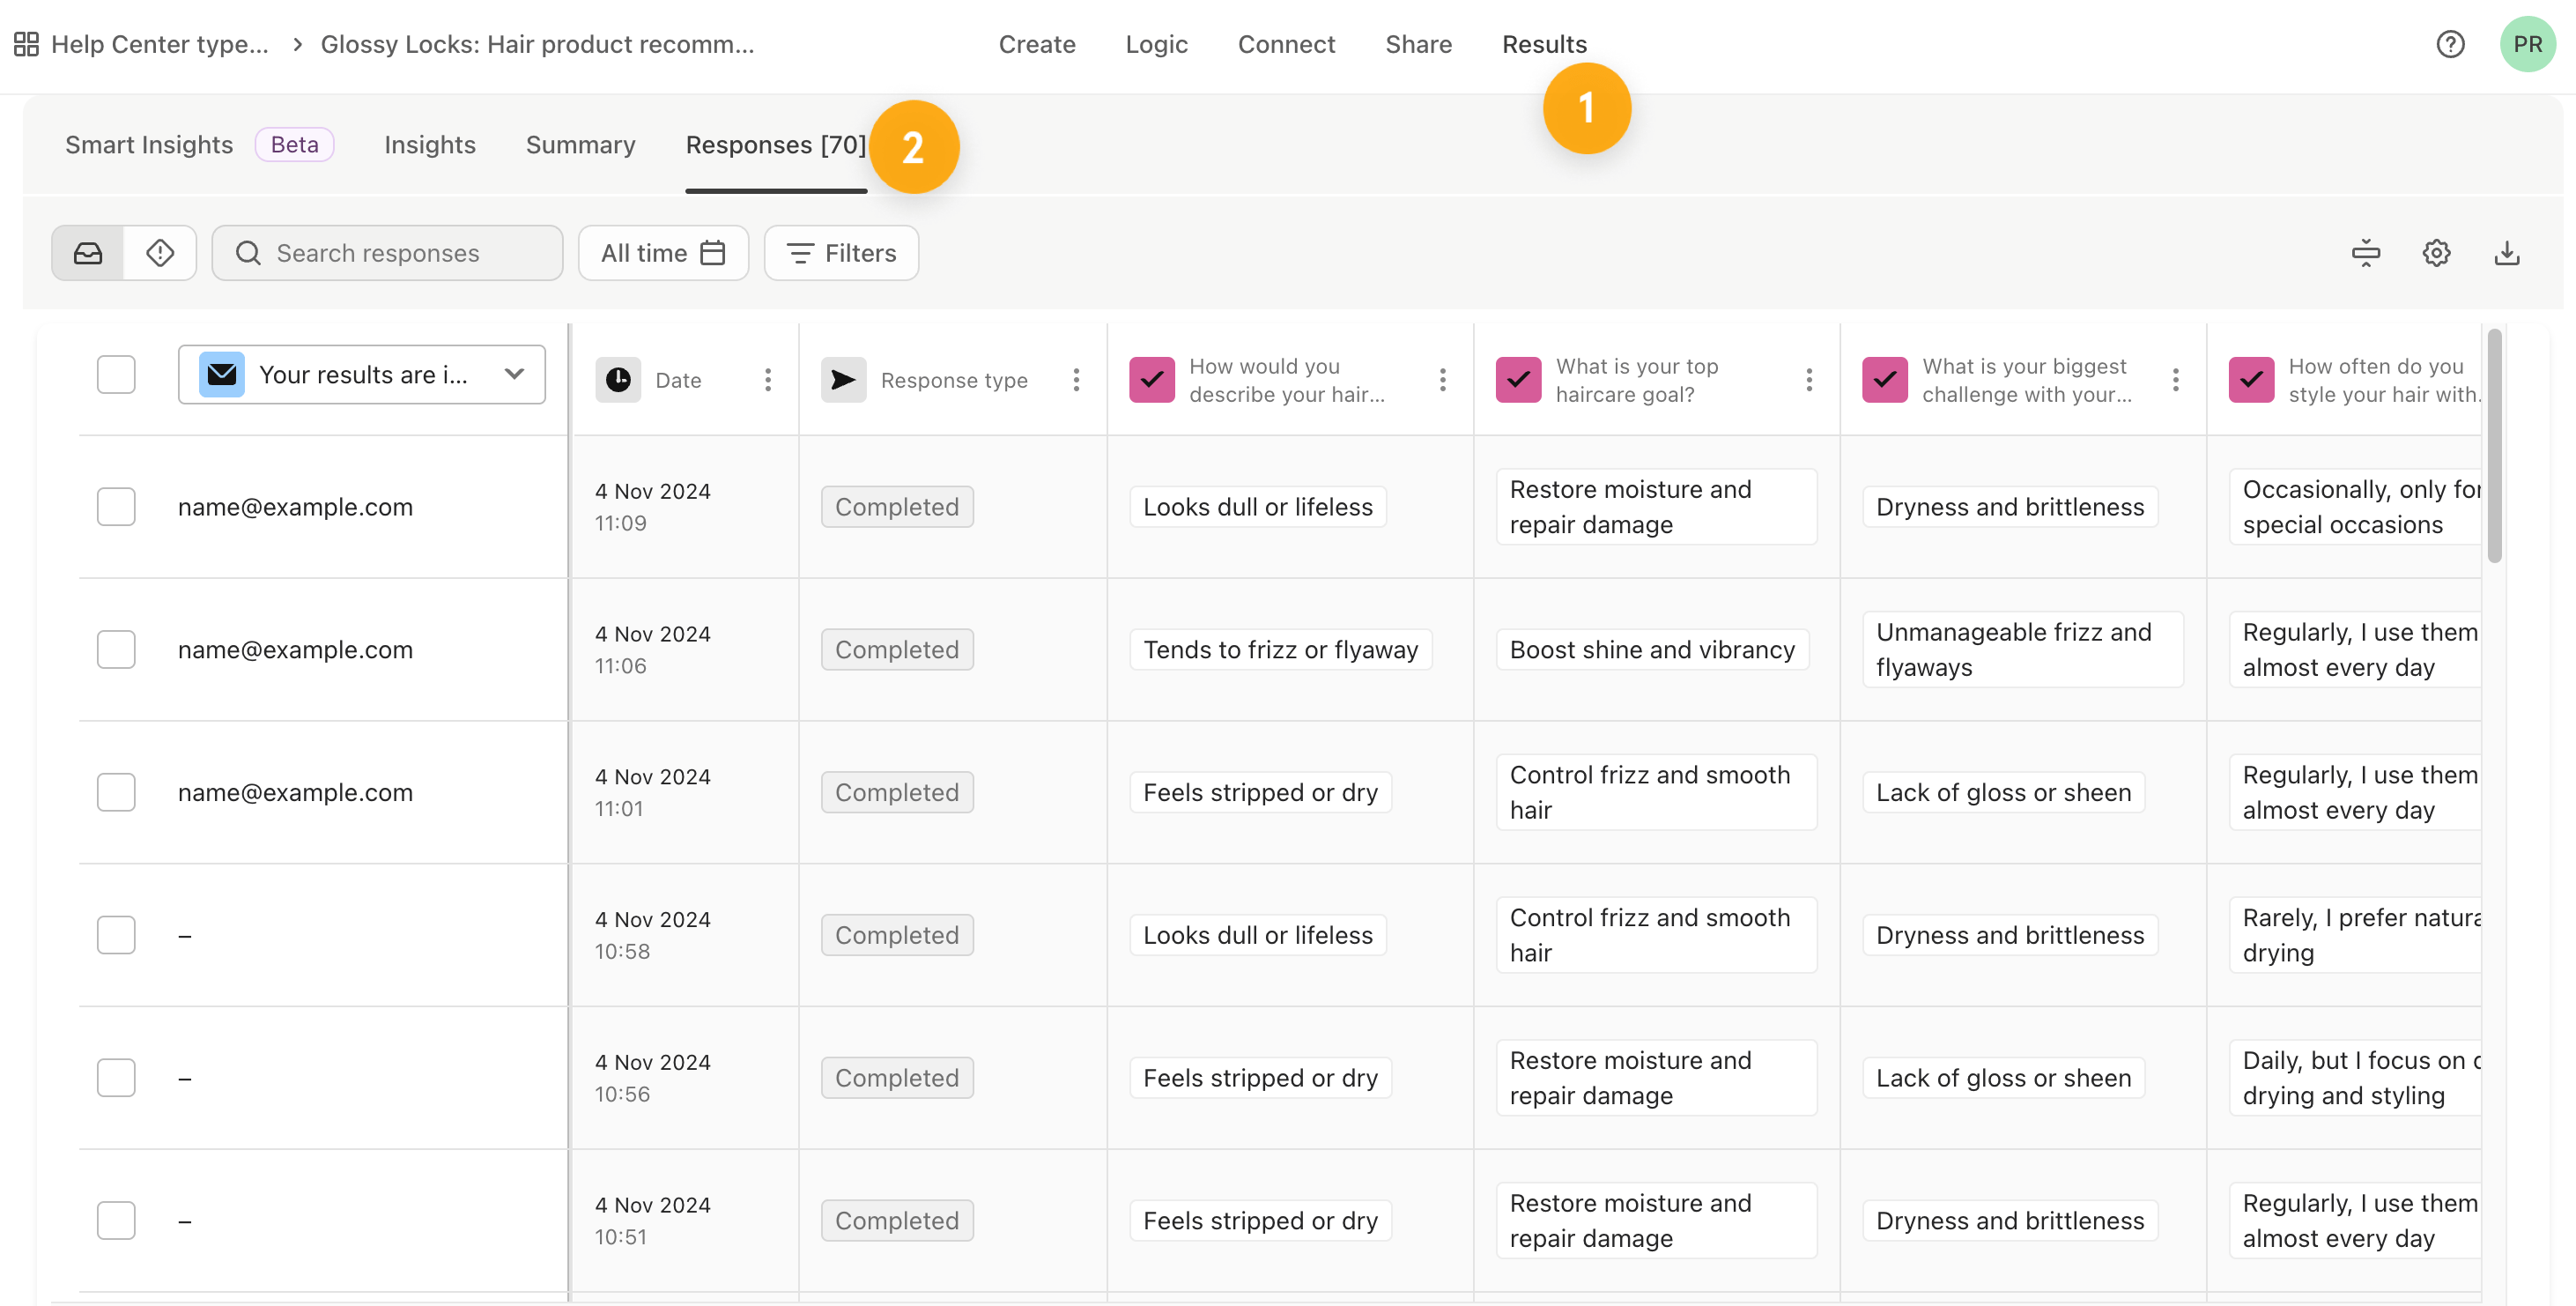
Task: Click the vertical table scrollbar
Action: click(x=2494, y=445)
